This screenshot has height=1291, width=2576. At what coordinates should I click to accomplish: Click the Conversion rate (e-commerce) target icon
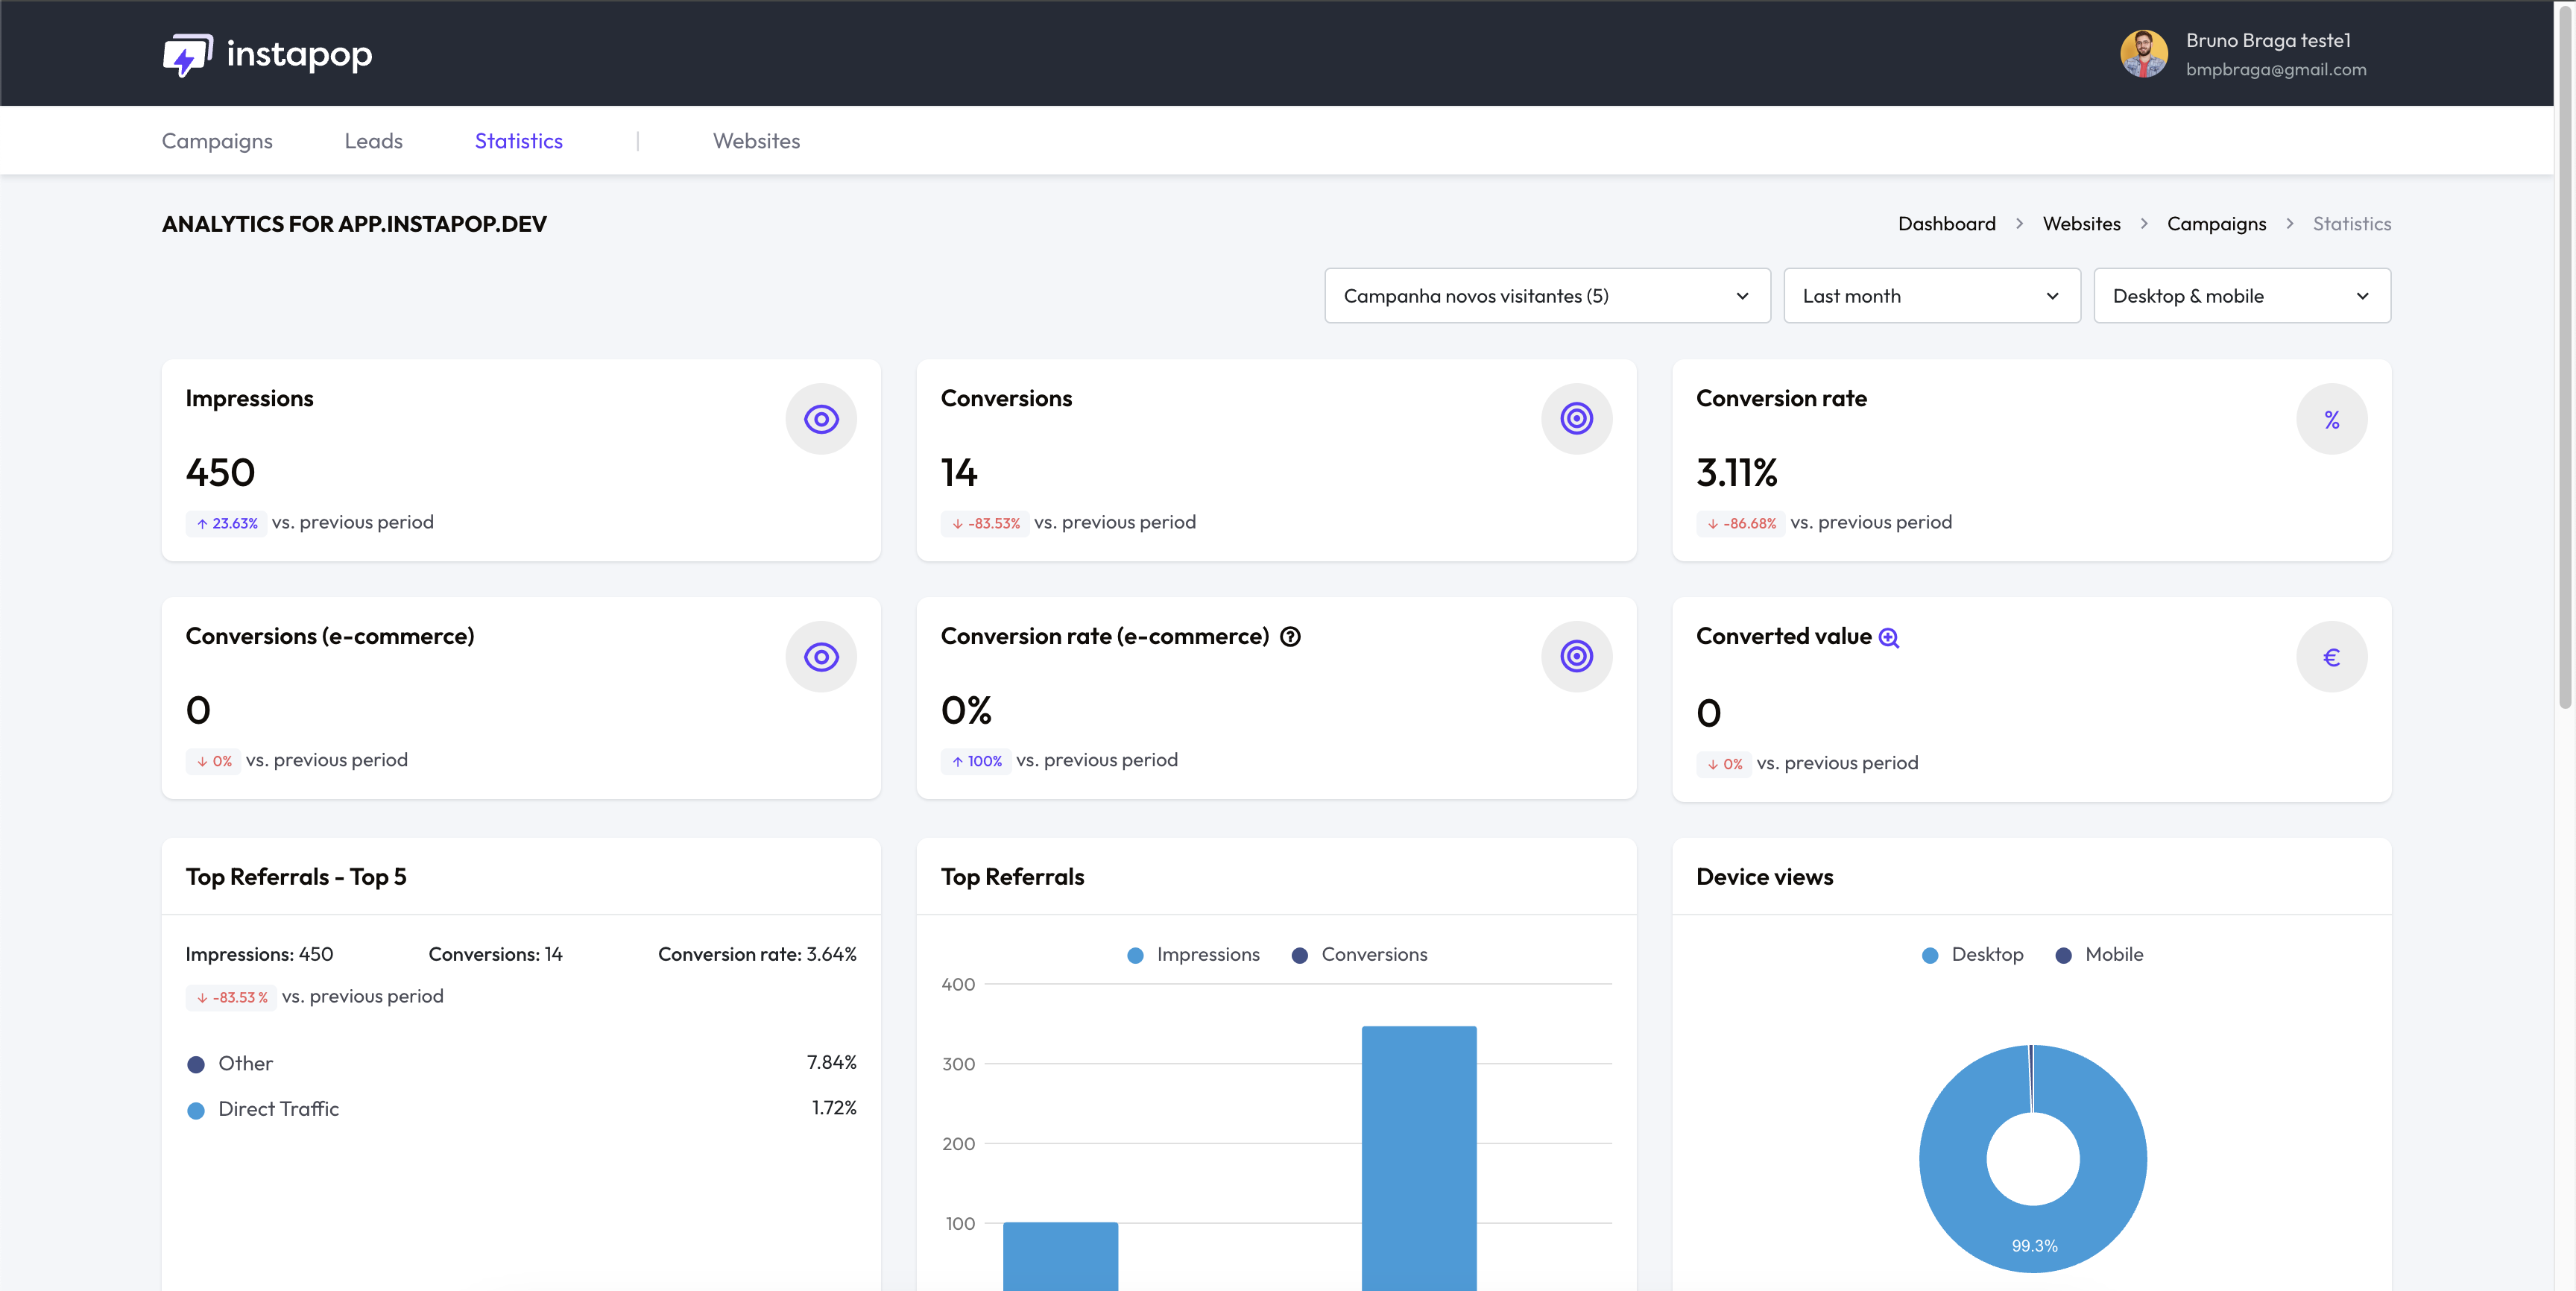pyautogui.click(x=1576, y=657)
